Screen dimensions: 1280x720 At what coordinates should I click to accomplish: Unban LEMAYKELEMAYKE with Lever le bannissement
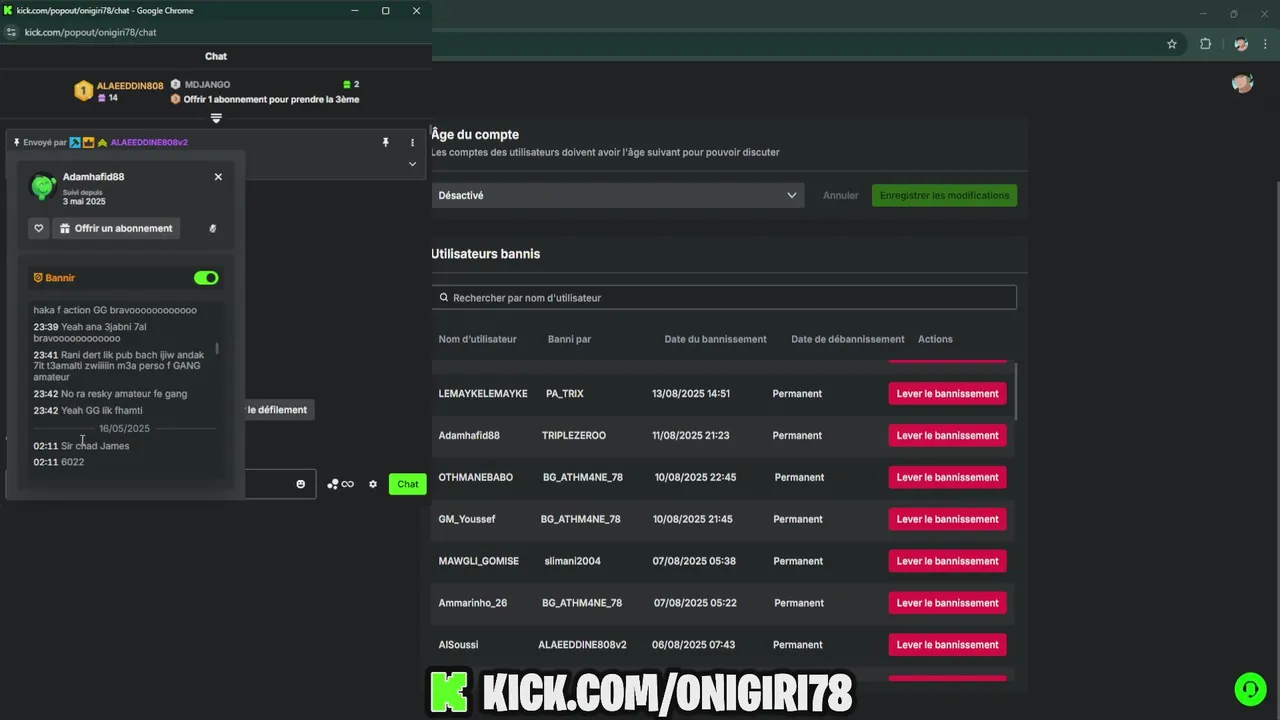(x=947, y=394)
